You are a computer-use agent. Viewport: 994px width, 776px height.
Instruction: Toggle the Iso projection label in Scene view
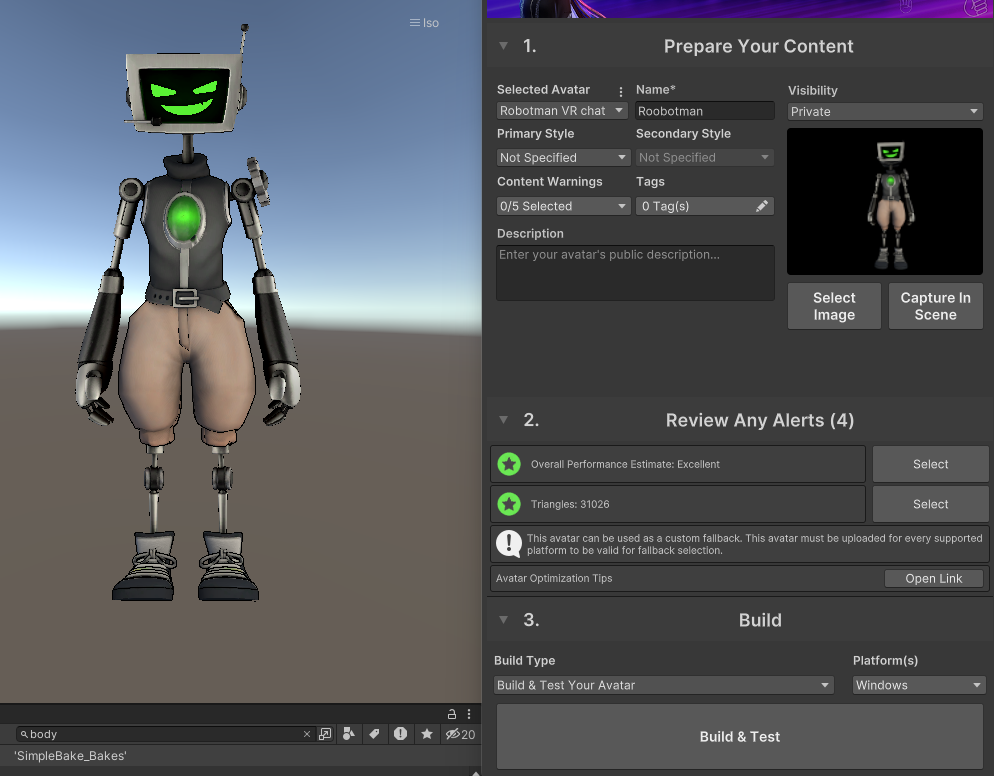(x=424, y=23)
